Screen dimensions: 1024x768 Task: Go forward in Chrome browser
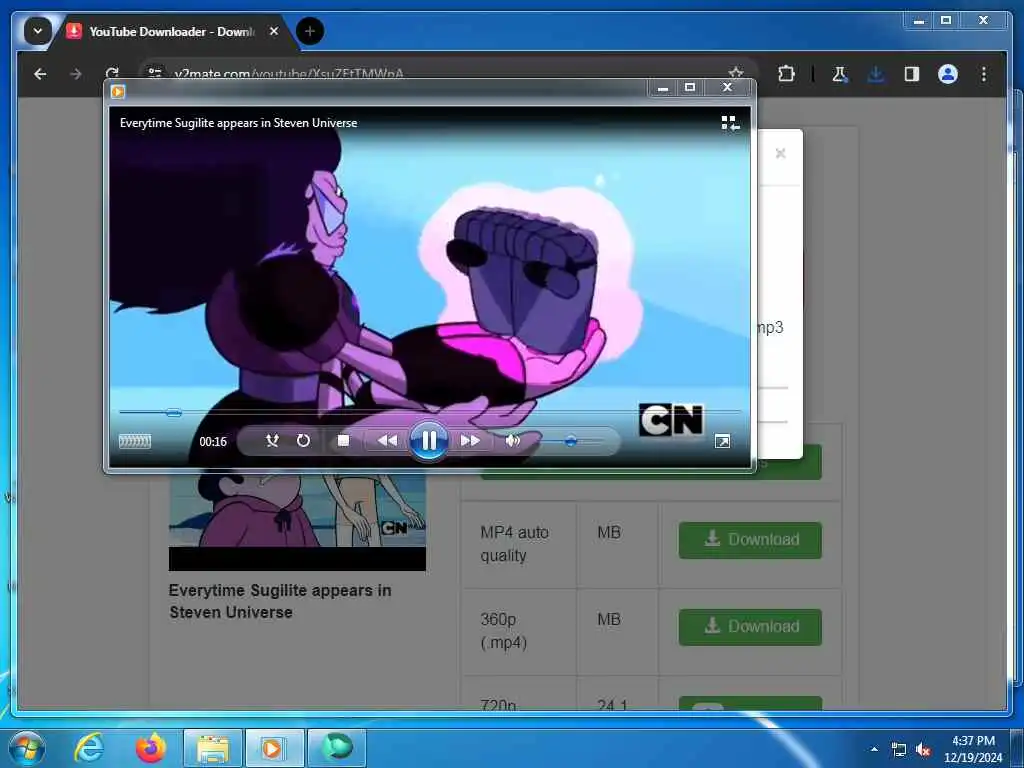[x=76, y=74]
